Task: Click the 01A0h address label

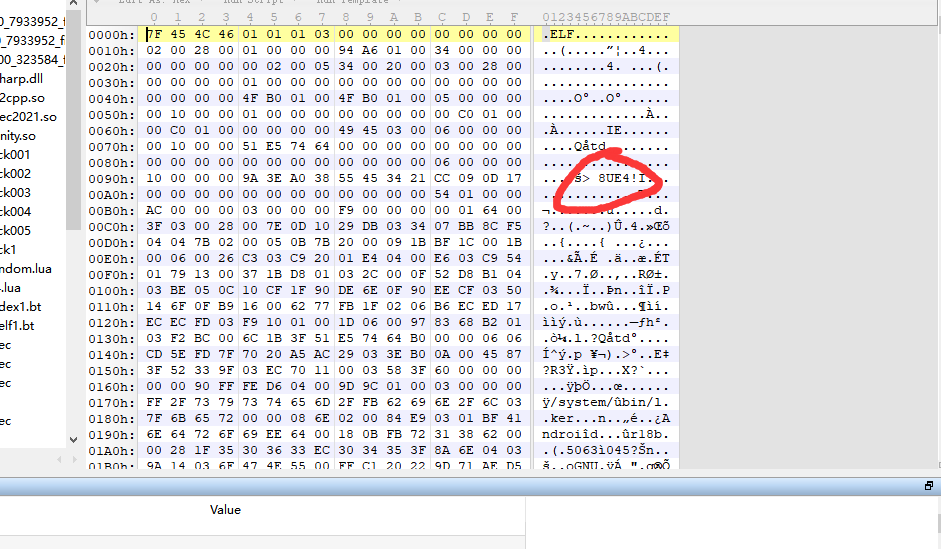Action: [112, 451]
